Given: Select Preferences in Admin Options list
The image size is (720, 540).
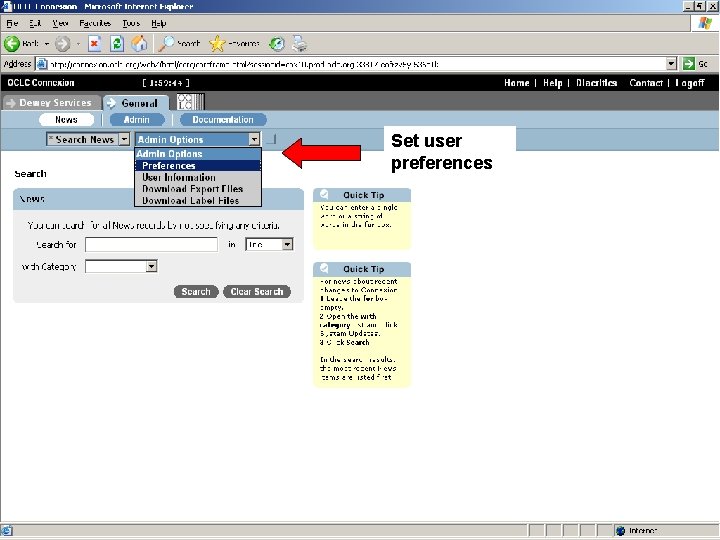Looking at the screenshot, I should coord(198,166).
